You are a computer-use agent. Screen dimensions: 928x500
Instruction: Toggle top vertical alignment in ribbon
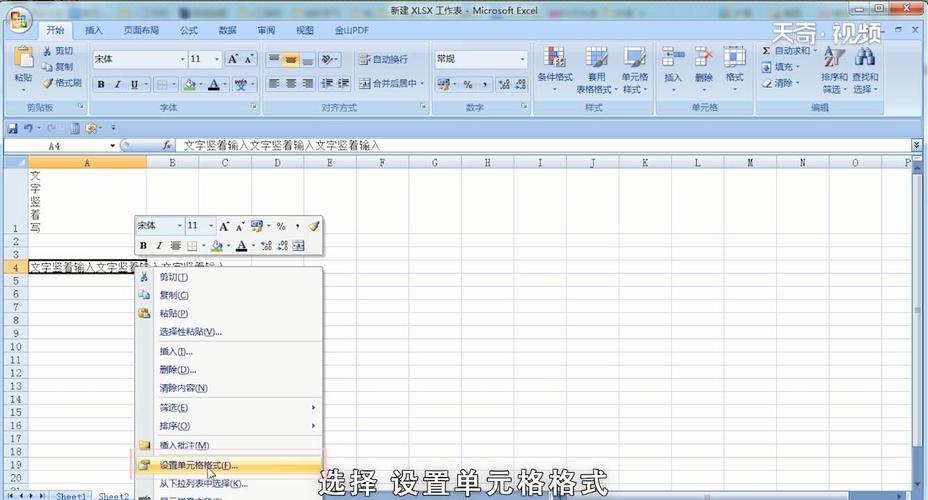click(274, 59)
